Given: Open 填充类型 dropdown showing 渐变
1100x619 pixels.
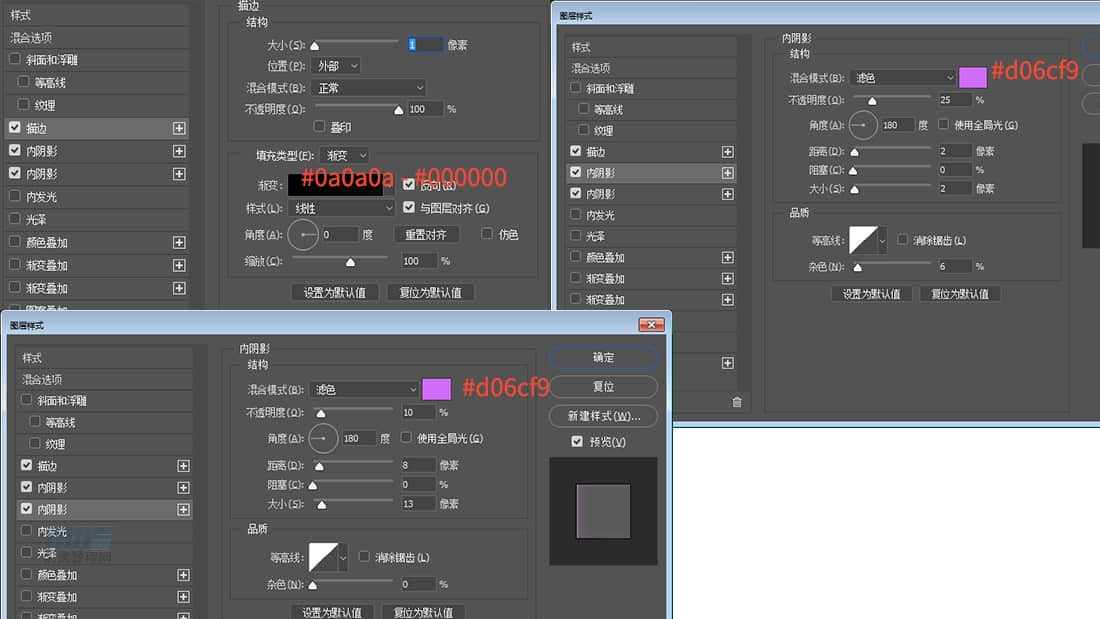Looking at the screenshot, I should point(344,155).
